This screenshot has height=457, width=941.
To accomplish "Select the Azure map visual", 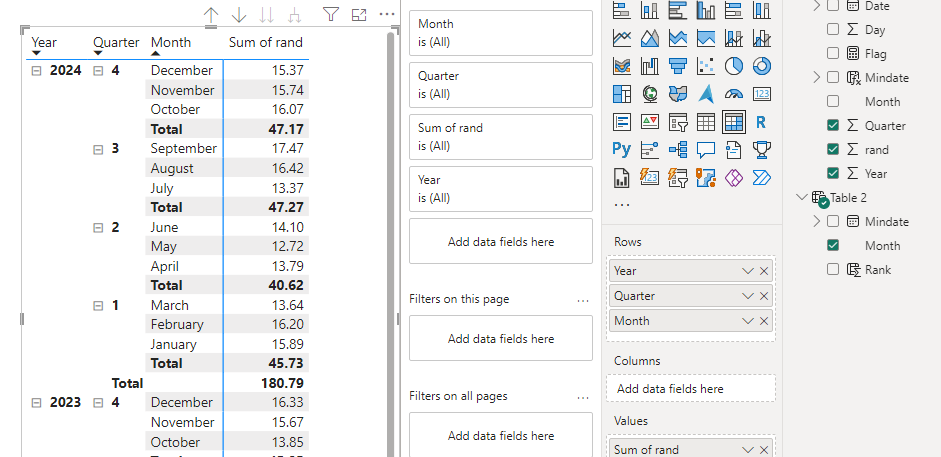I will click(706, 94).
